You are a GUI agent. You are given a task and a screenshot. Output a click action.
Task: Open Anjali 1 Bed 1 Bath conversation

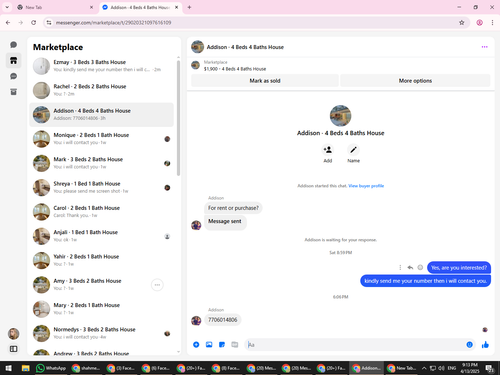[102, 236]
